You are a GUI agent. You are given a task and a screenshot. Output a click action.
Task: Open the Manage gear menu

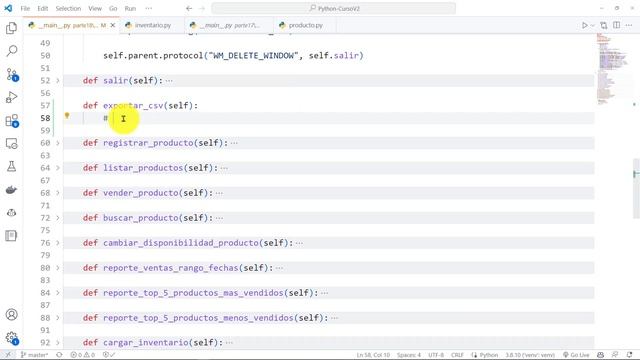[11, 338]
